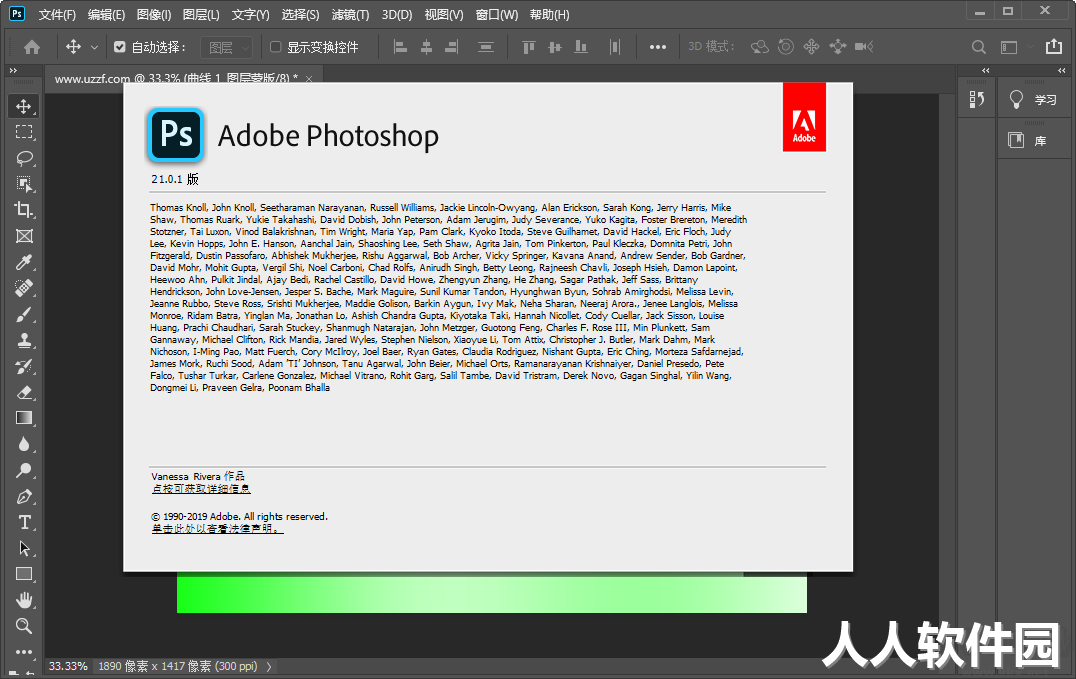Collapse the right panel dock arrows
Screen dimensions: 1076x679
(1062, 70)
